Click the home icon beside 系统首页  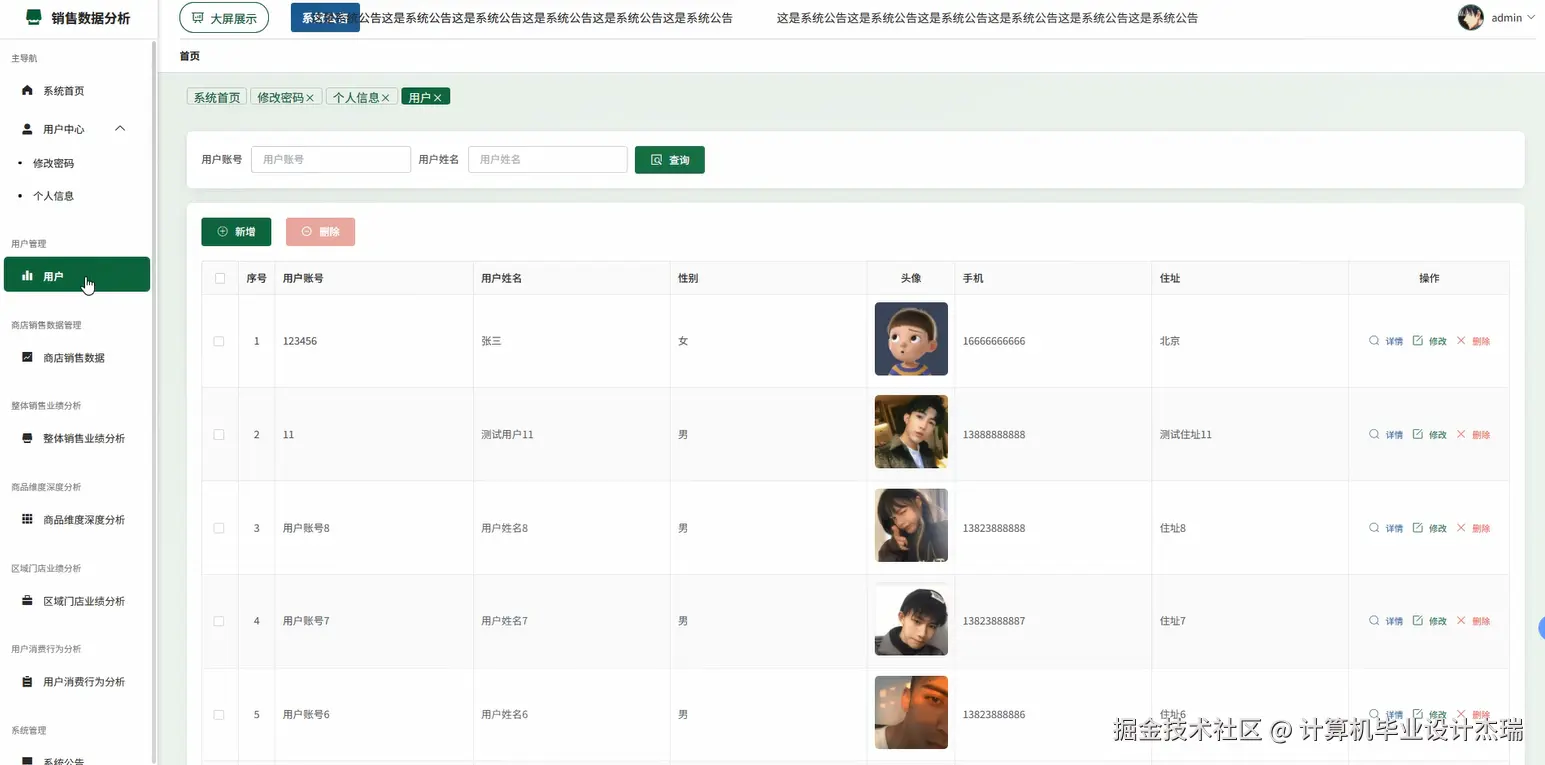(x=27, y=91)
